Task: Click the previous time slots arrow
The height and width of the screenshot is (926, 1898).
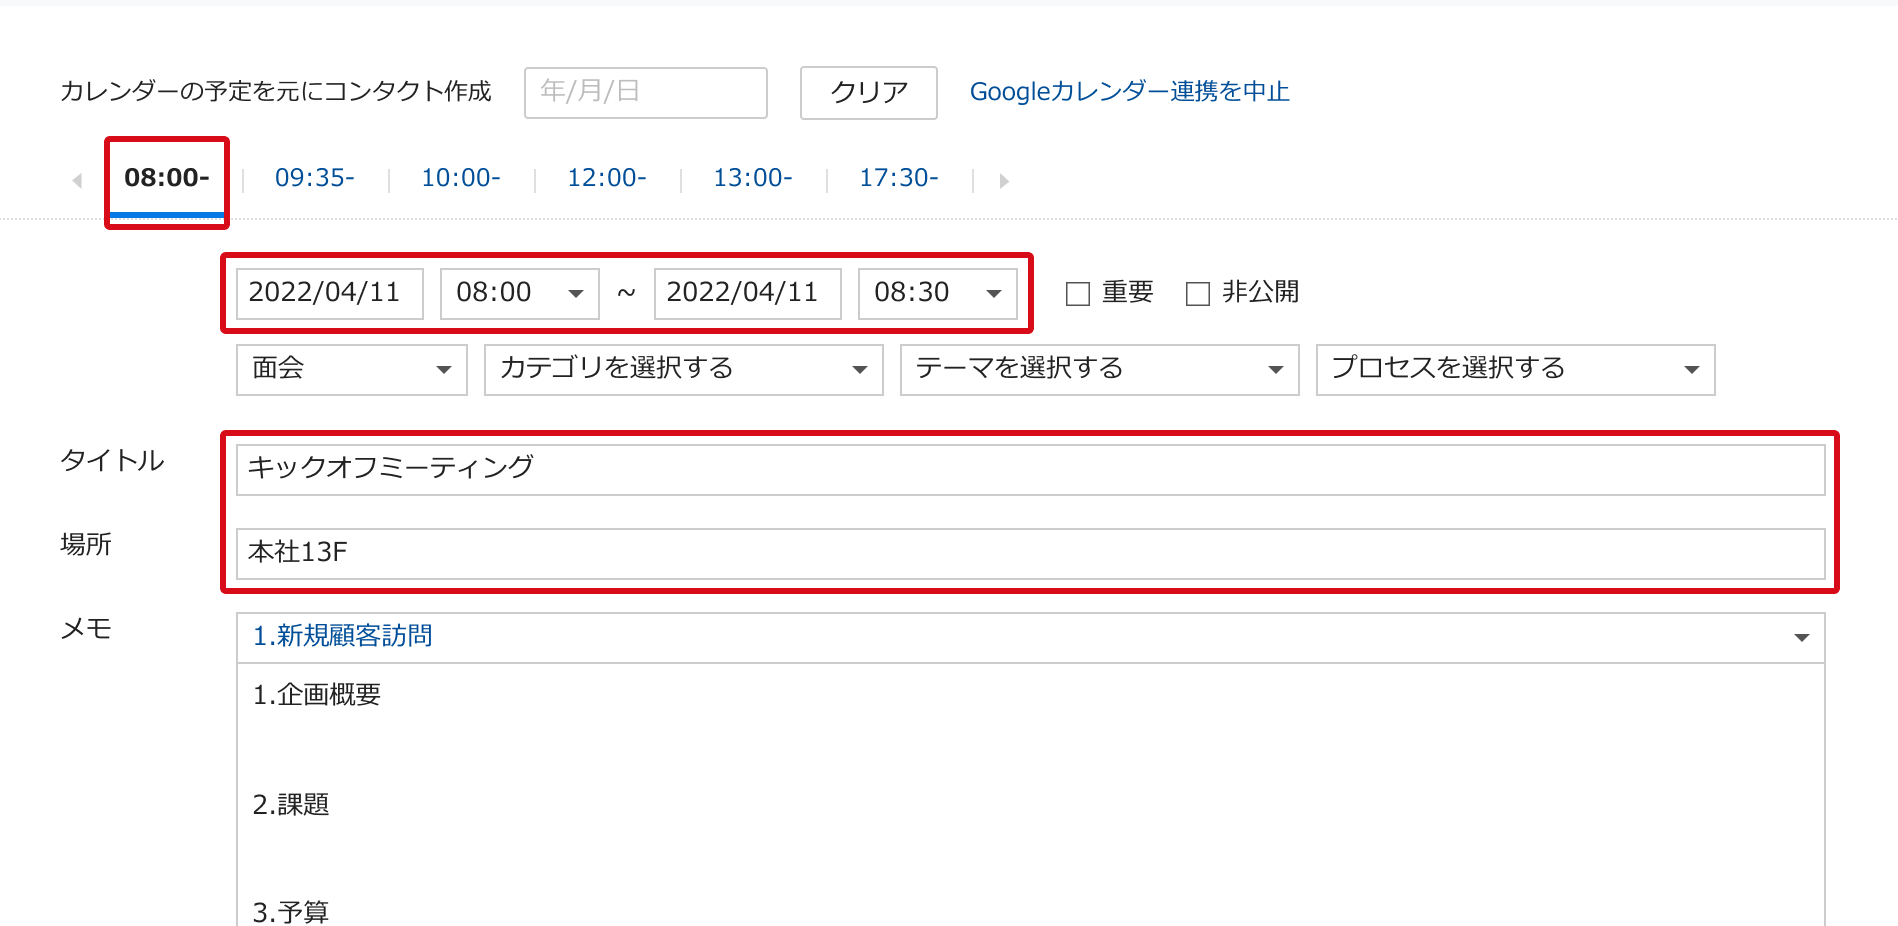Action: tap(77, 181)
